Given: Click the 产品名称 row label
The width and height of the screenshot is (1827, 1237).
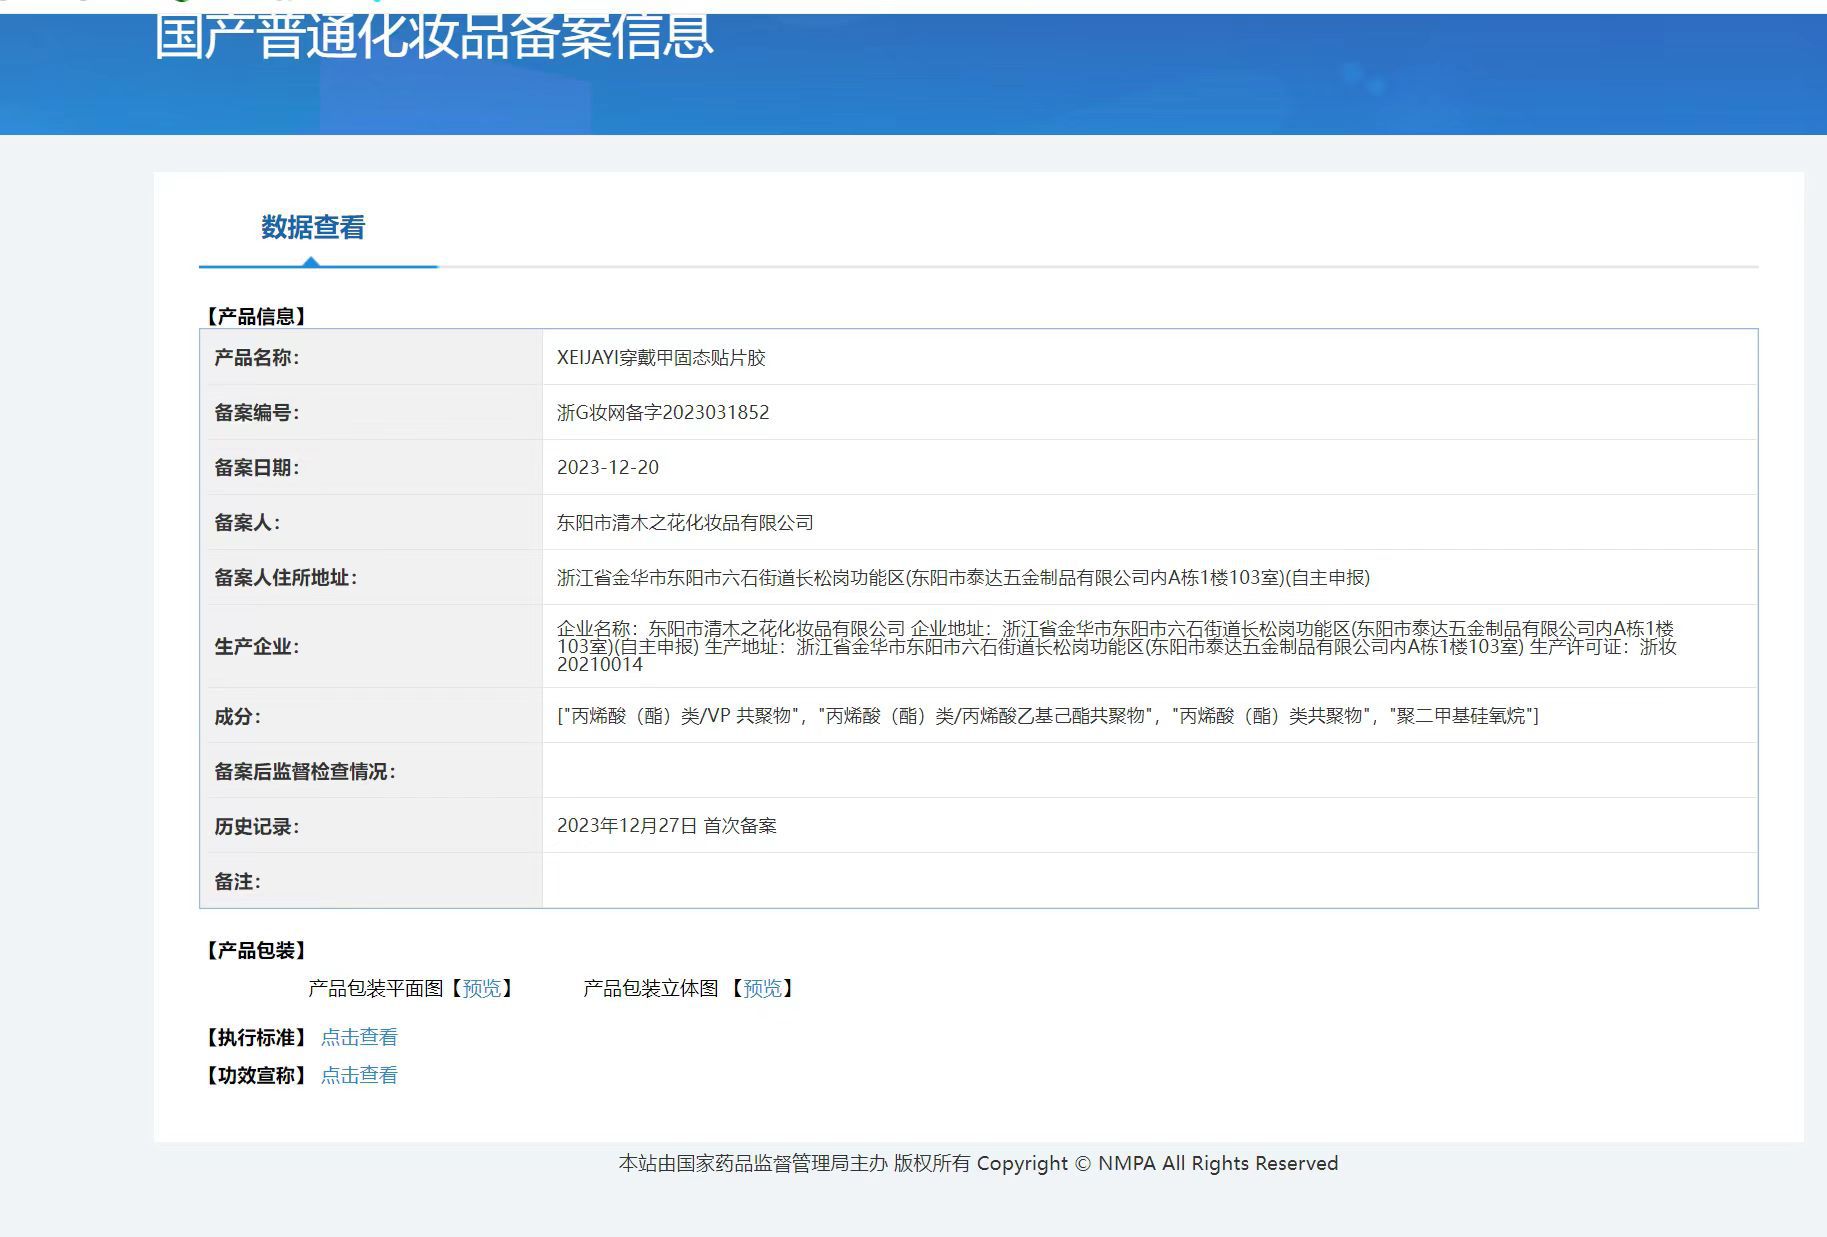Looking at the screenshot, I should (x=256, y=358).
